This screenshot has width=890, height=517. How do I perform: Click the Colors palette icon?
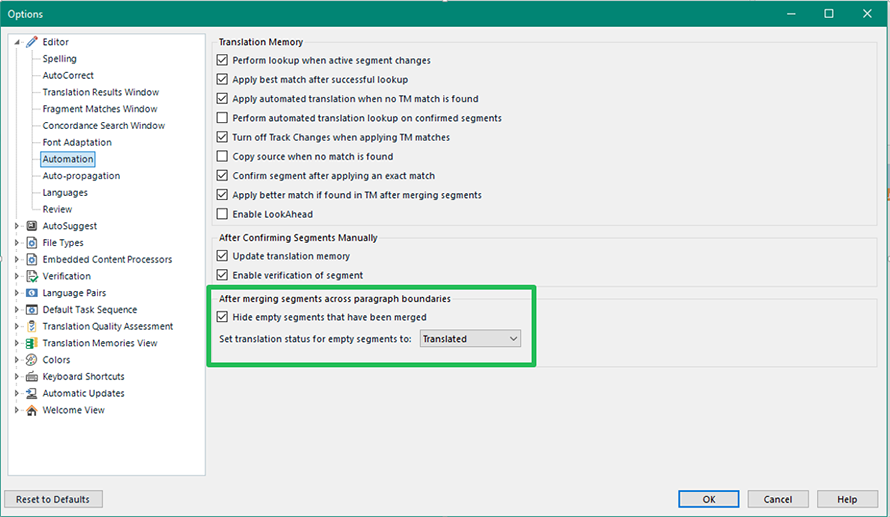point(32,360)
